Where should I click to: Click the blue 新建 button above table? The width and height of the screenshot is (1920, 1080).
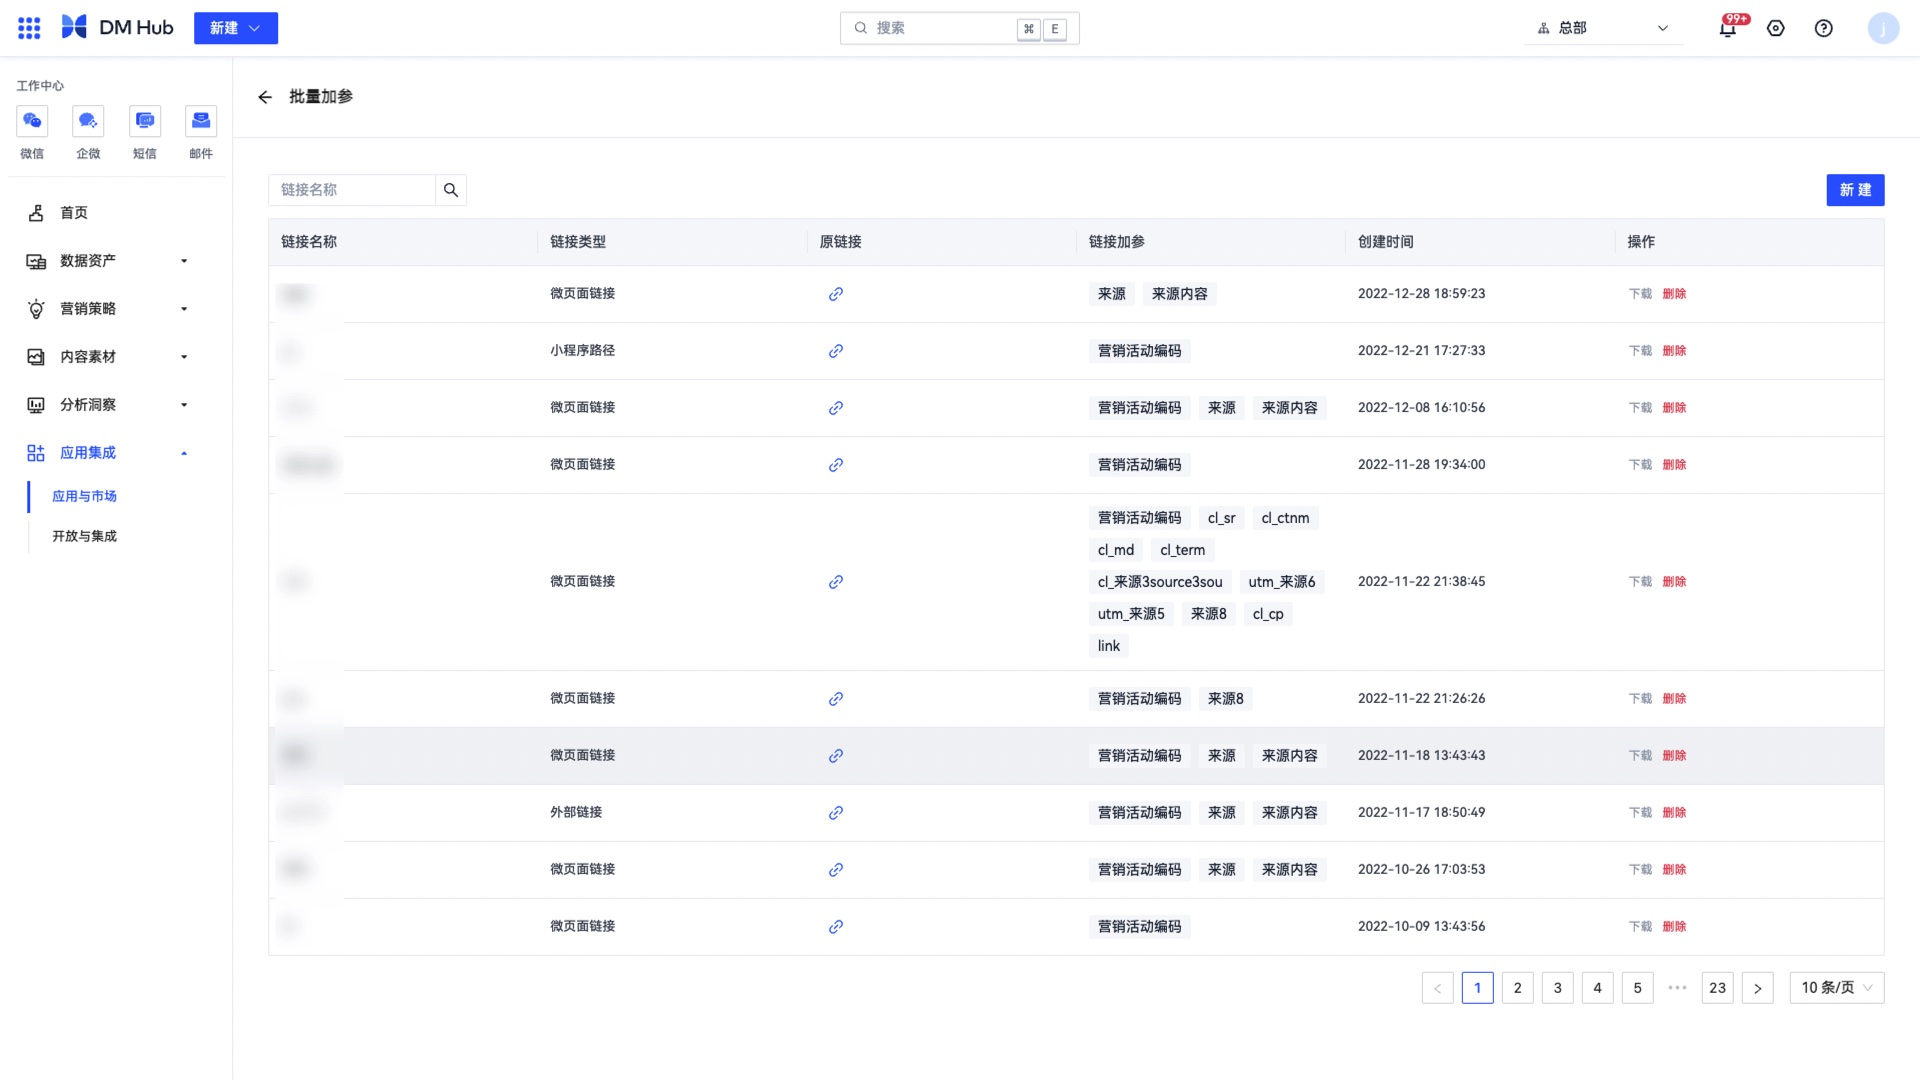1855,190
